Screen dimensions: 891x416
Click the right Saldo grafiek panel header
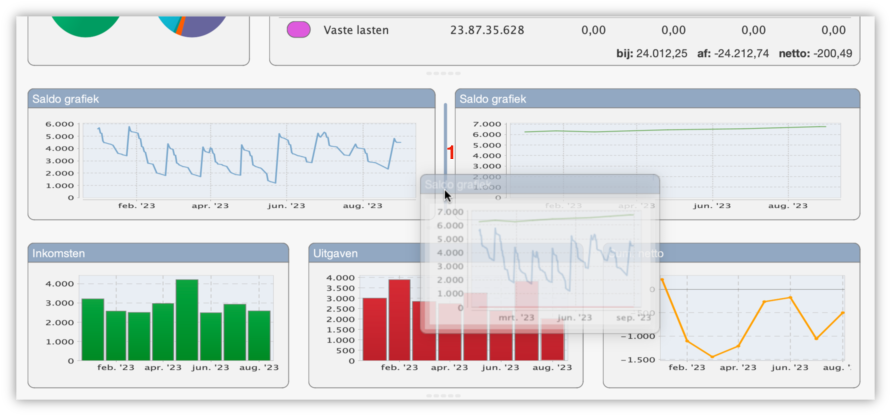657,99
